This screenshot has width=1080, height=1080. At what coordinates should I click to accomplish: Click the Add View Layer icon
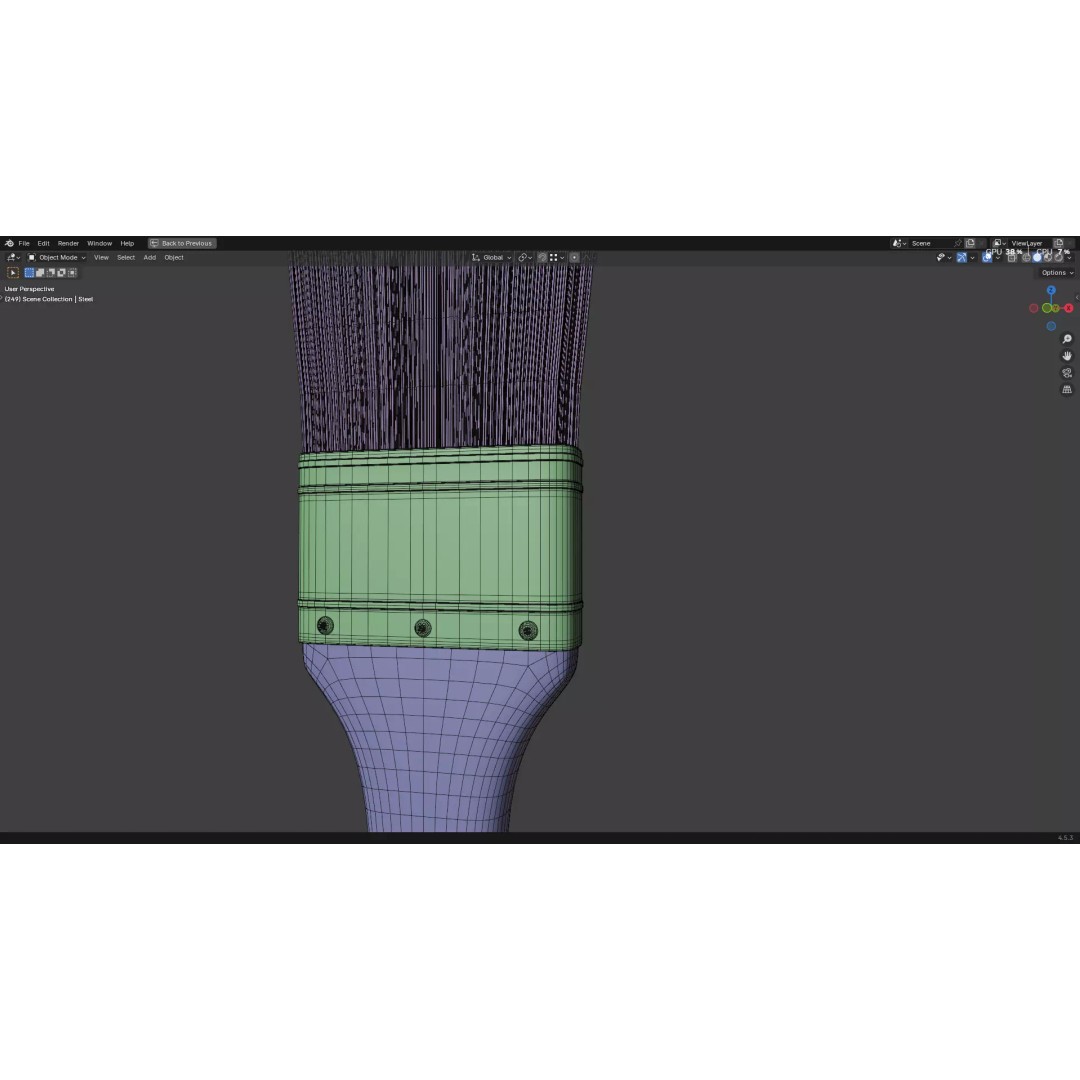coord(1059,243)
